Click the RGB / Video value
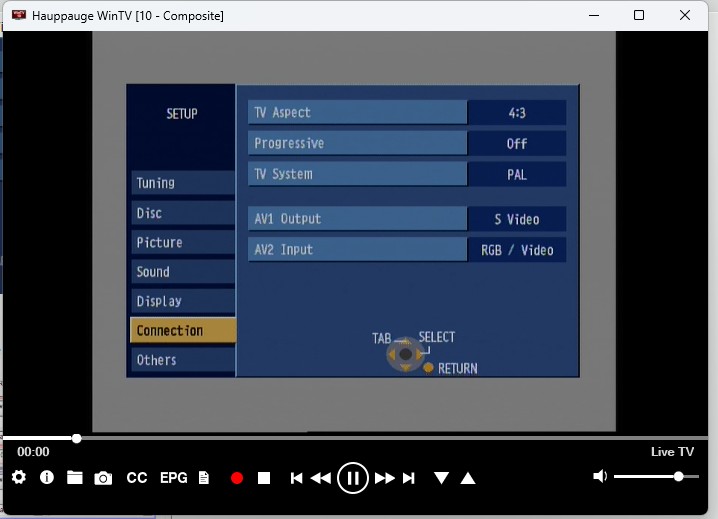Screen dimensions: 718x519 point(517,250)
